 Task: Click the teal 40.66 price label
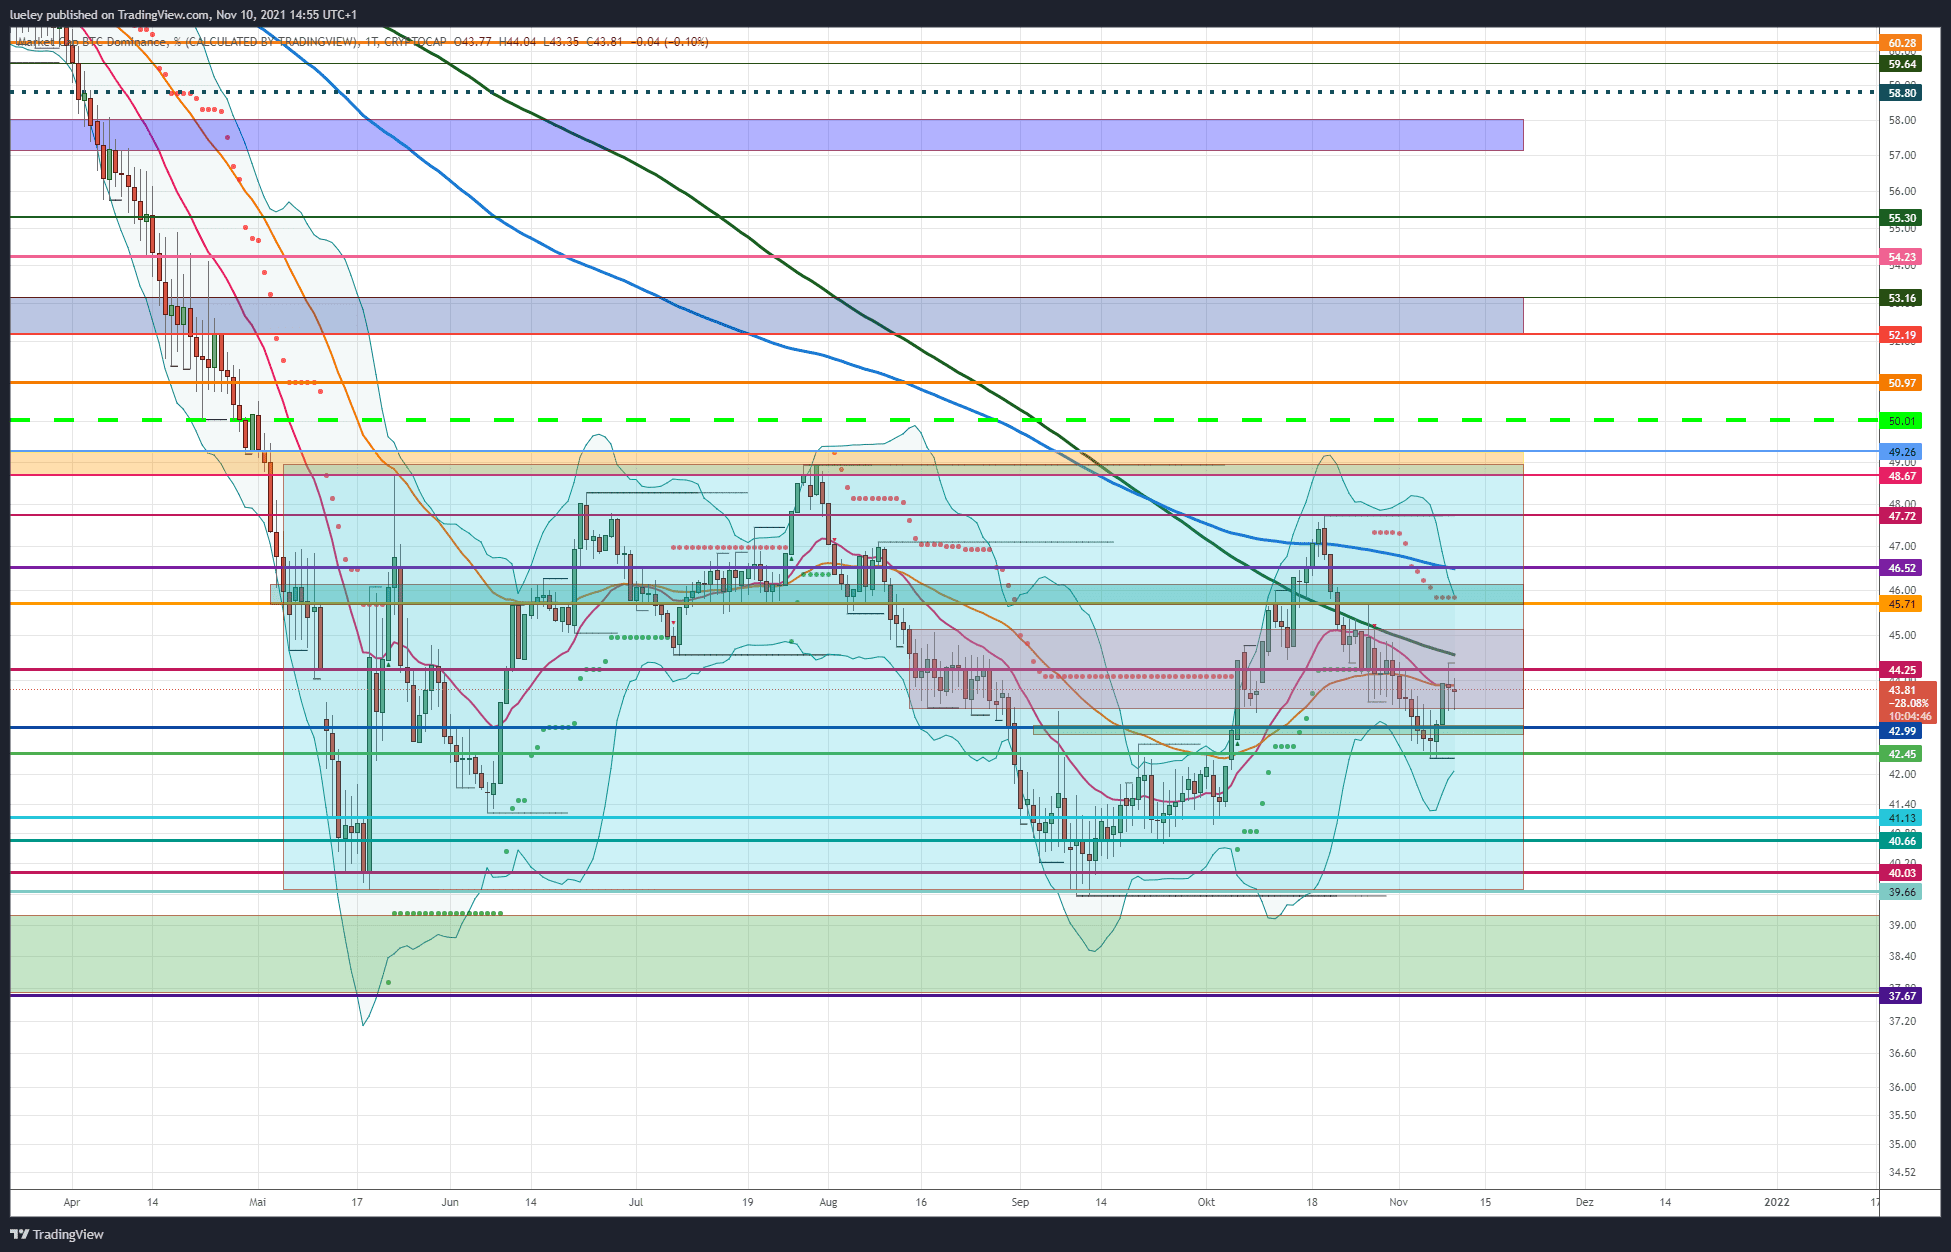pos(1902,841)
